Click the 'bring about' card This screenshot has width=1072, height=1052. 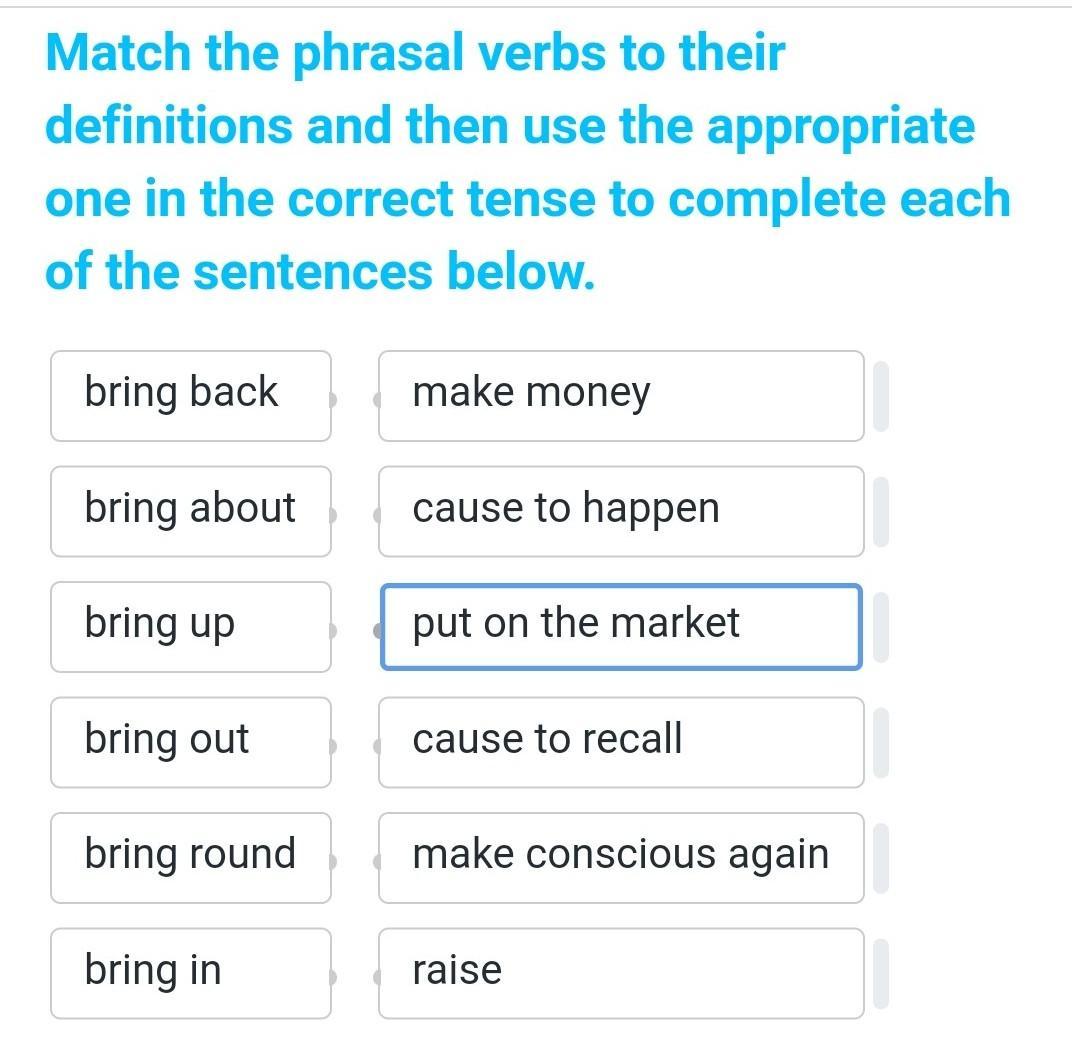(190, 511)
